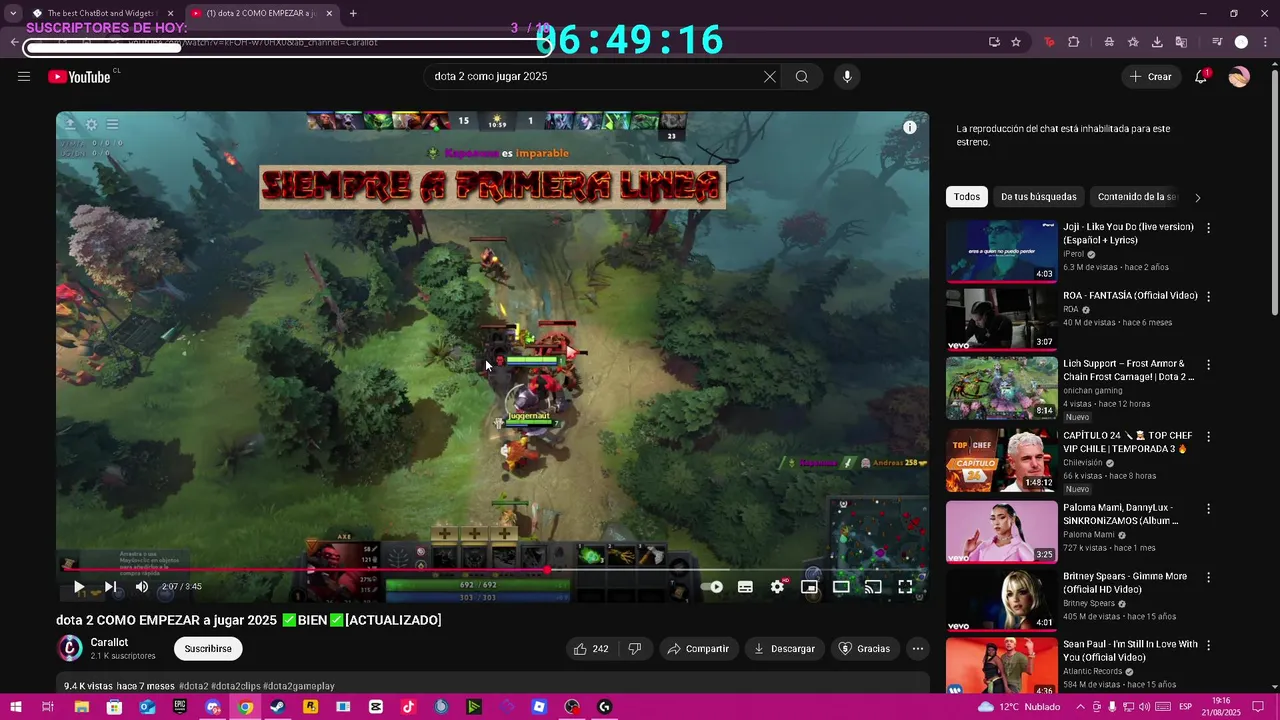This screenshot has height=720, width=1280.
Task: Go to the YouTube home logo
Action: [79, 77]
